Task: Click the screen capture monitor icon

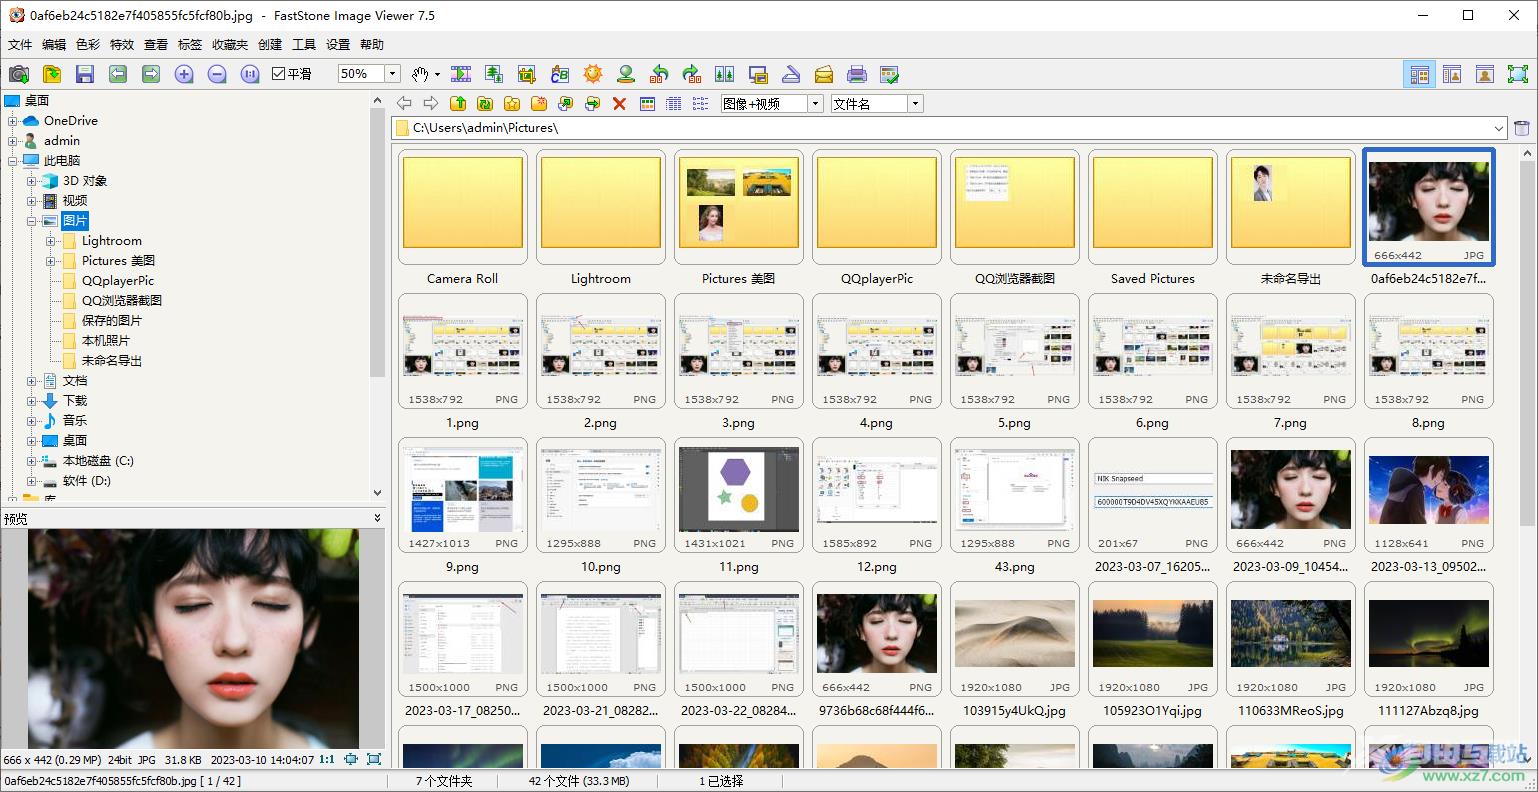Action: 758,74
